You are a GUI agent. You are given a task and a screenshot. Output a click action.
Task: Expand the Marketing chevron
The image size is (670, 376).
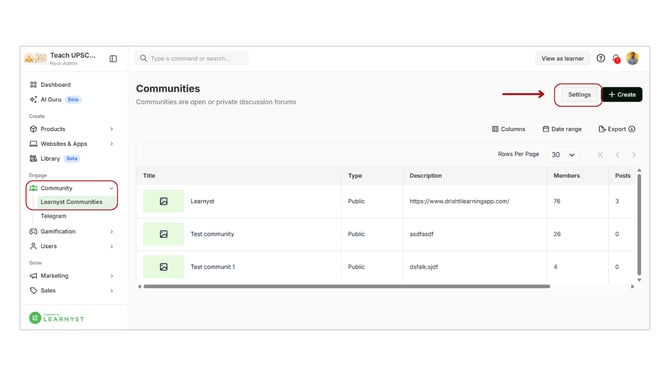click(x=112, y=276)
